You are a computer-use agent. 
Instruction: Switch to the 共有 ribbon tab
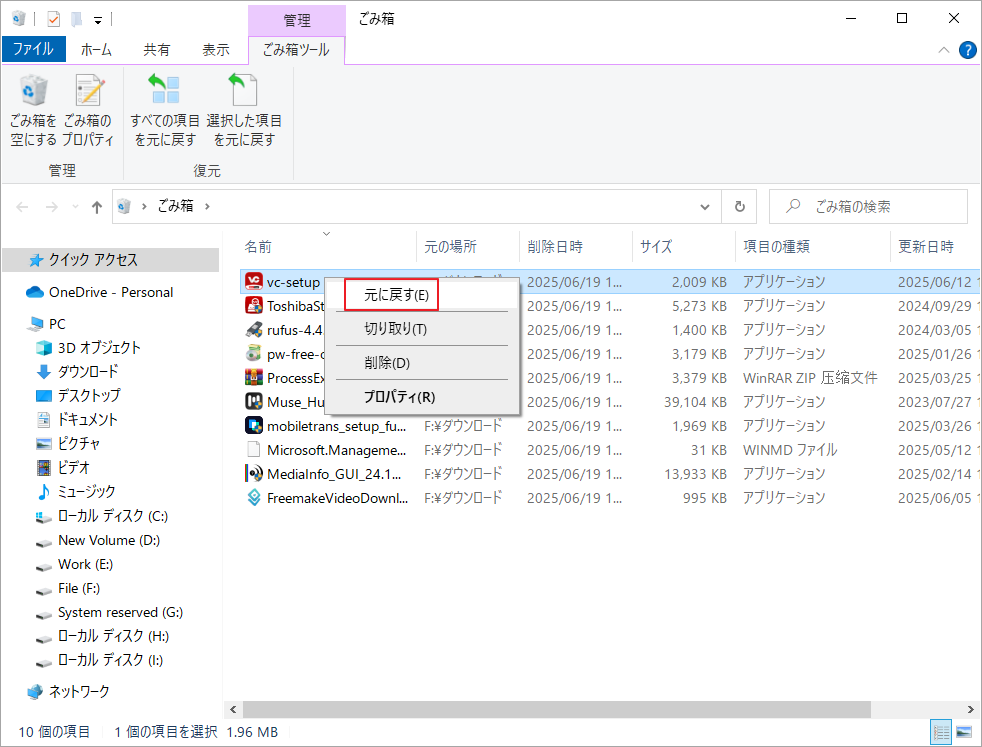pos(156,49)
